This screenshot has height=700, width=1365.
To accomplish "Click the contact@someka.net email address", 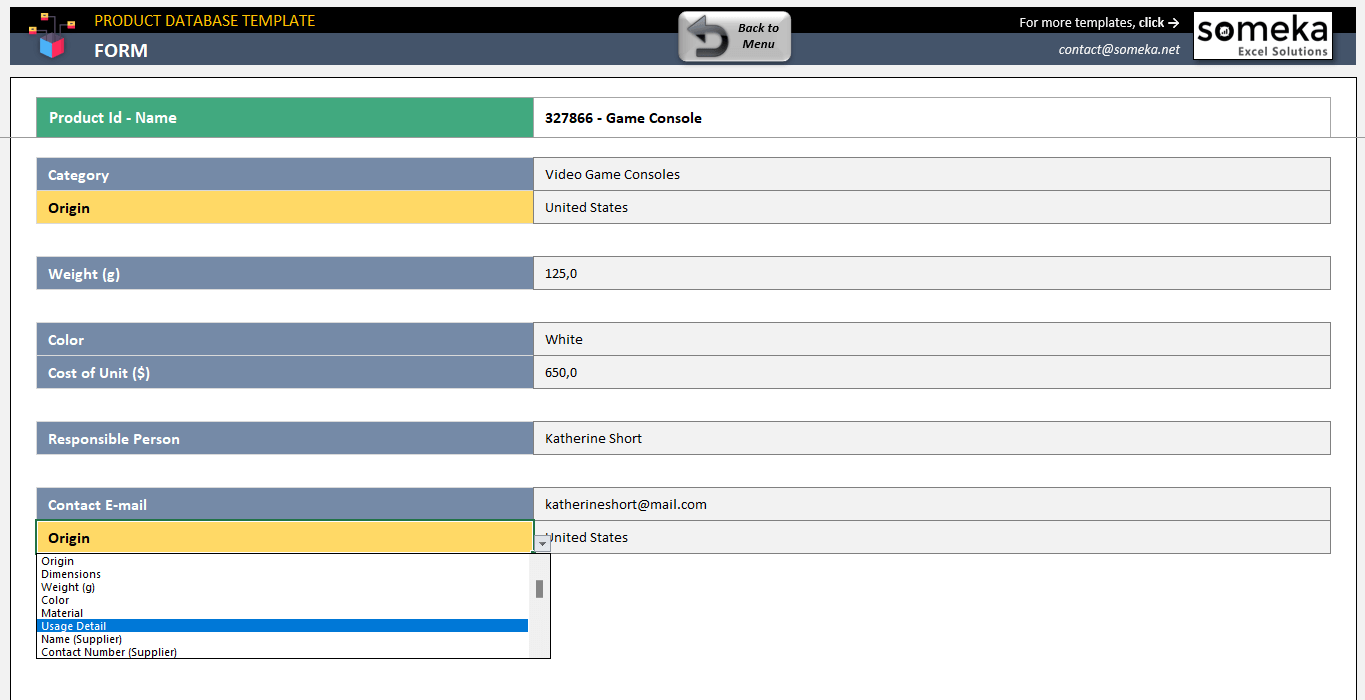I will (x=1120, y=48).
